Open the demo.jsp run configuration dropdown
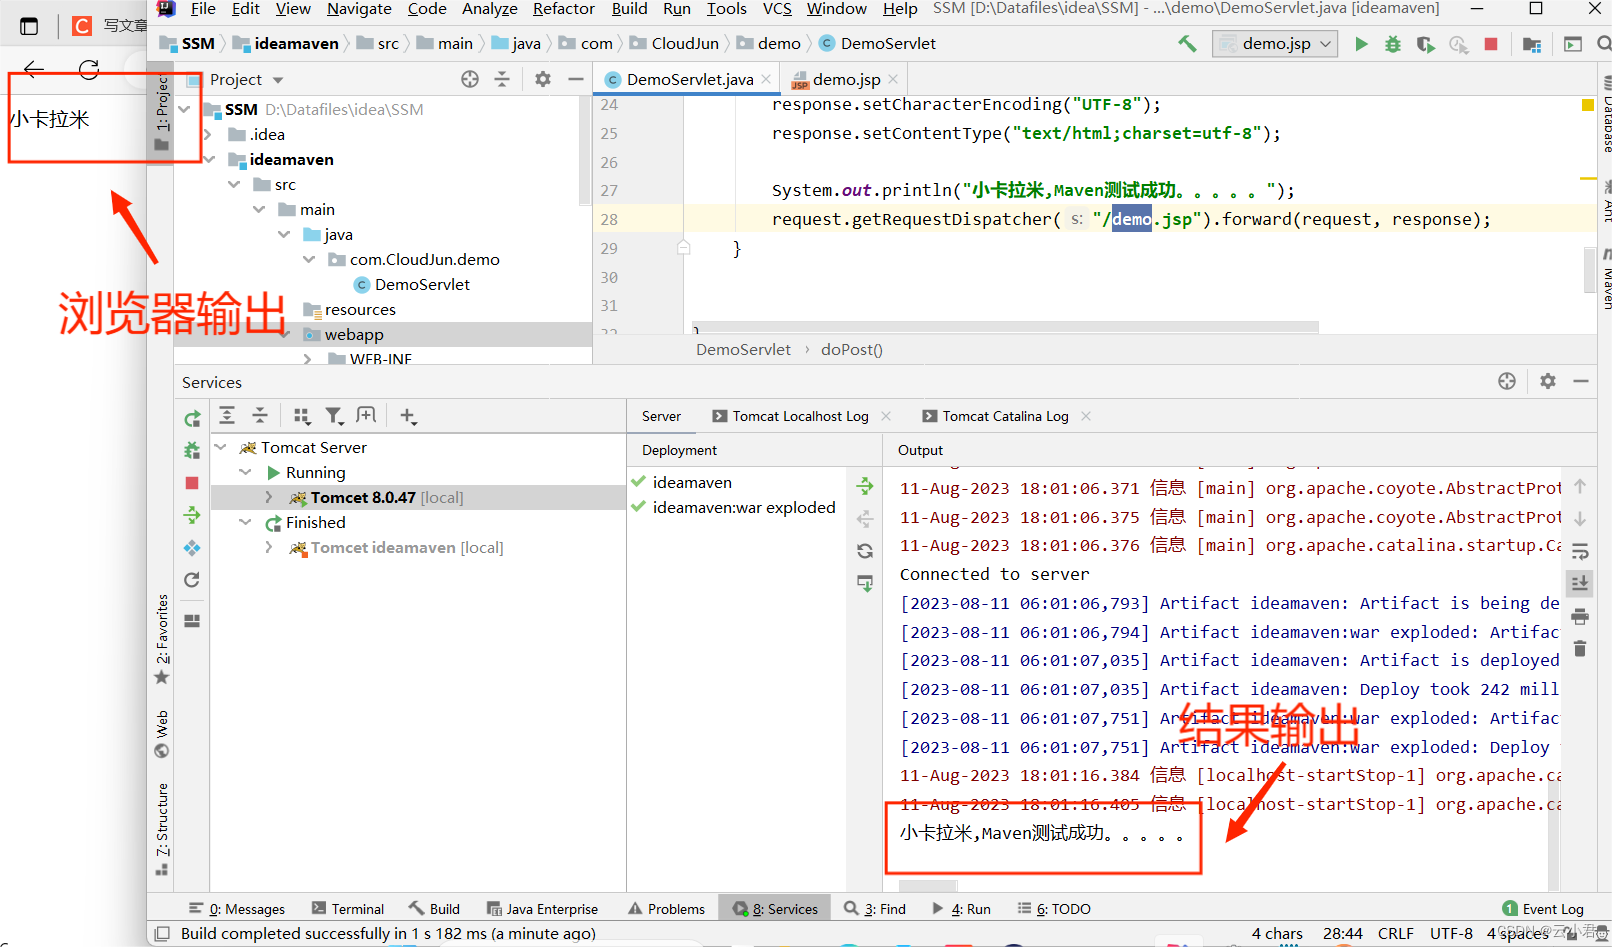This screenshot has height=947, width=1612. (x=1275, y=44)
